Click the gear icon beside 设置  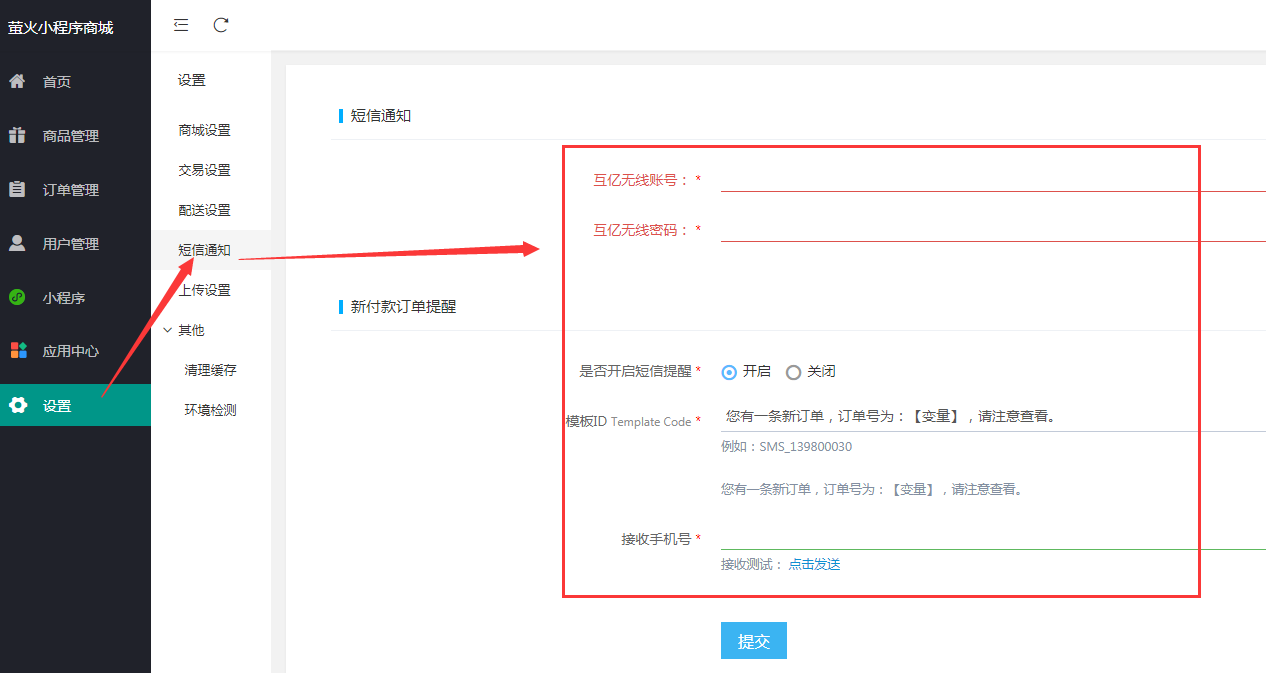[17, 405]
